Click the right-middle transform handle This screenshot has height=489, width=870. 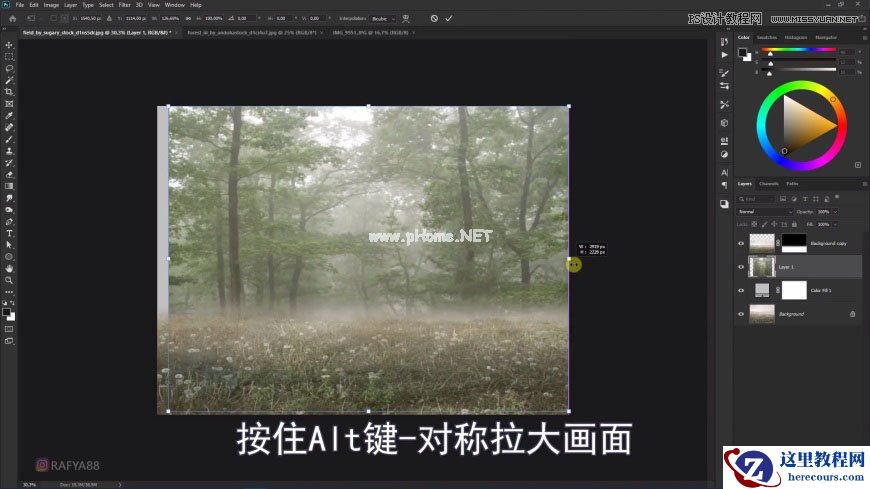pyautogui.click(x=569, y=259)
